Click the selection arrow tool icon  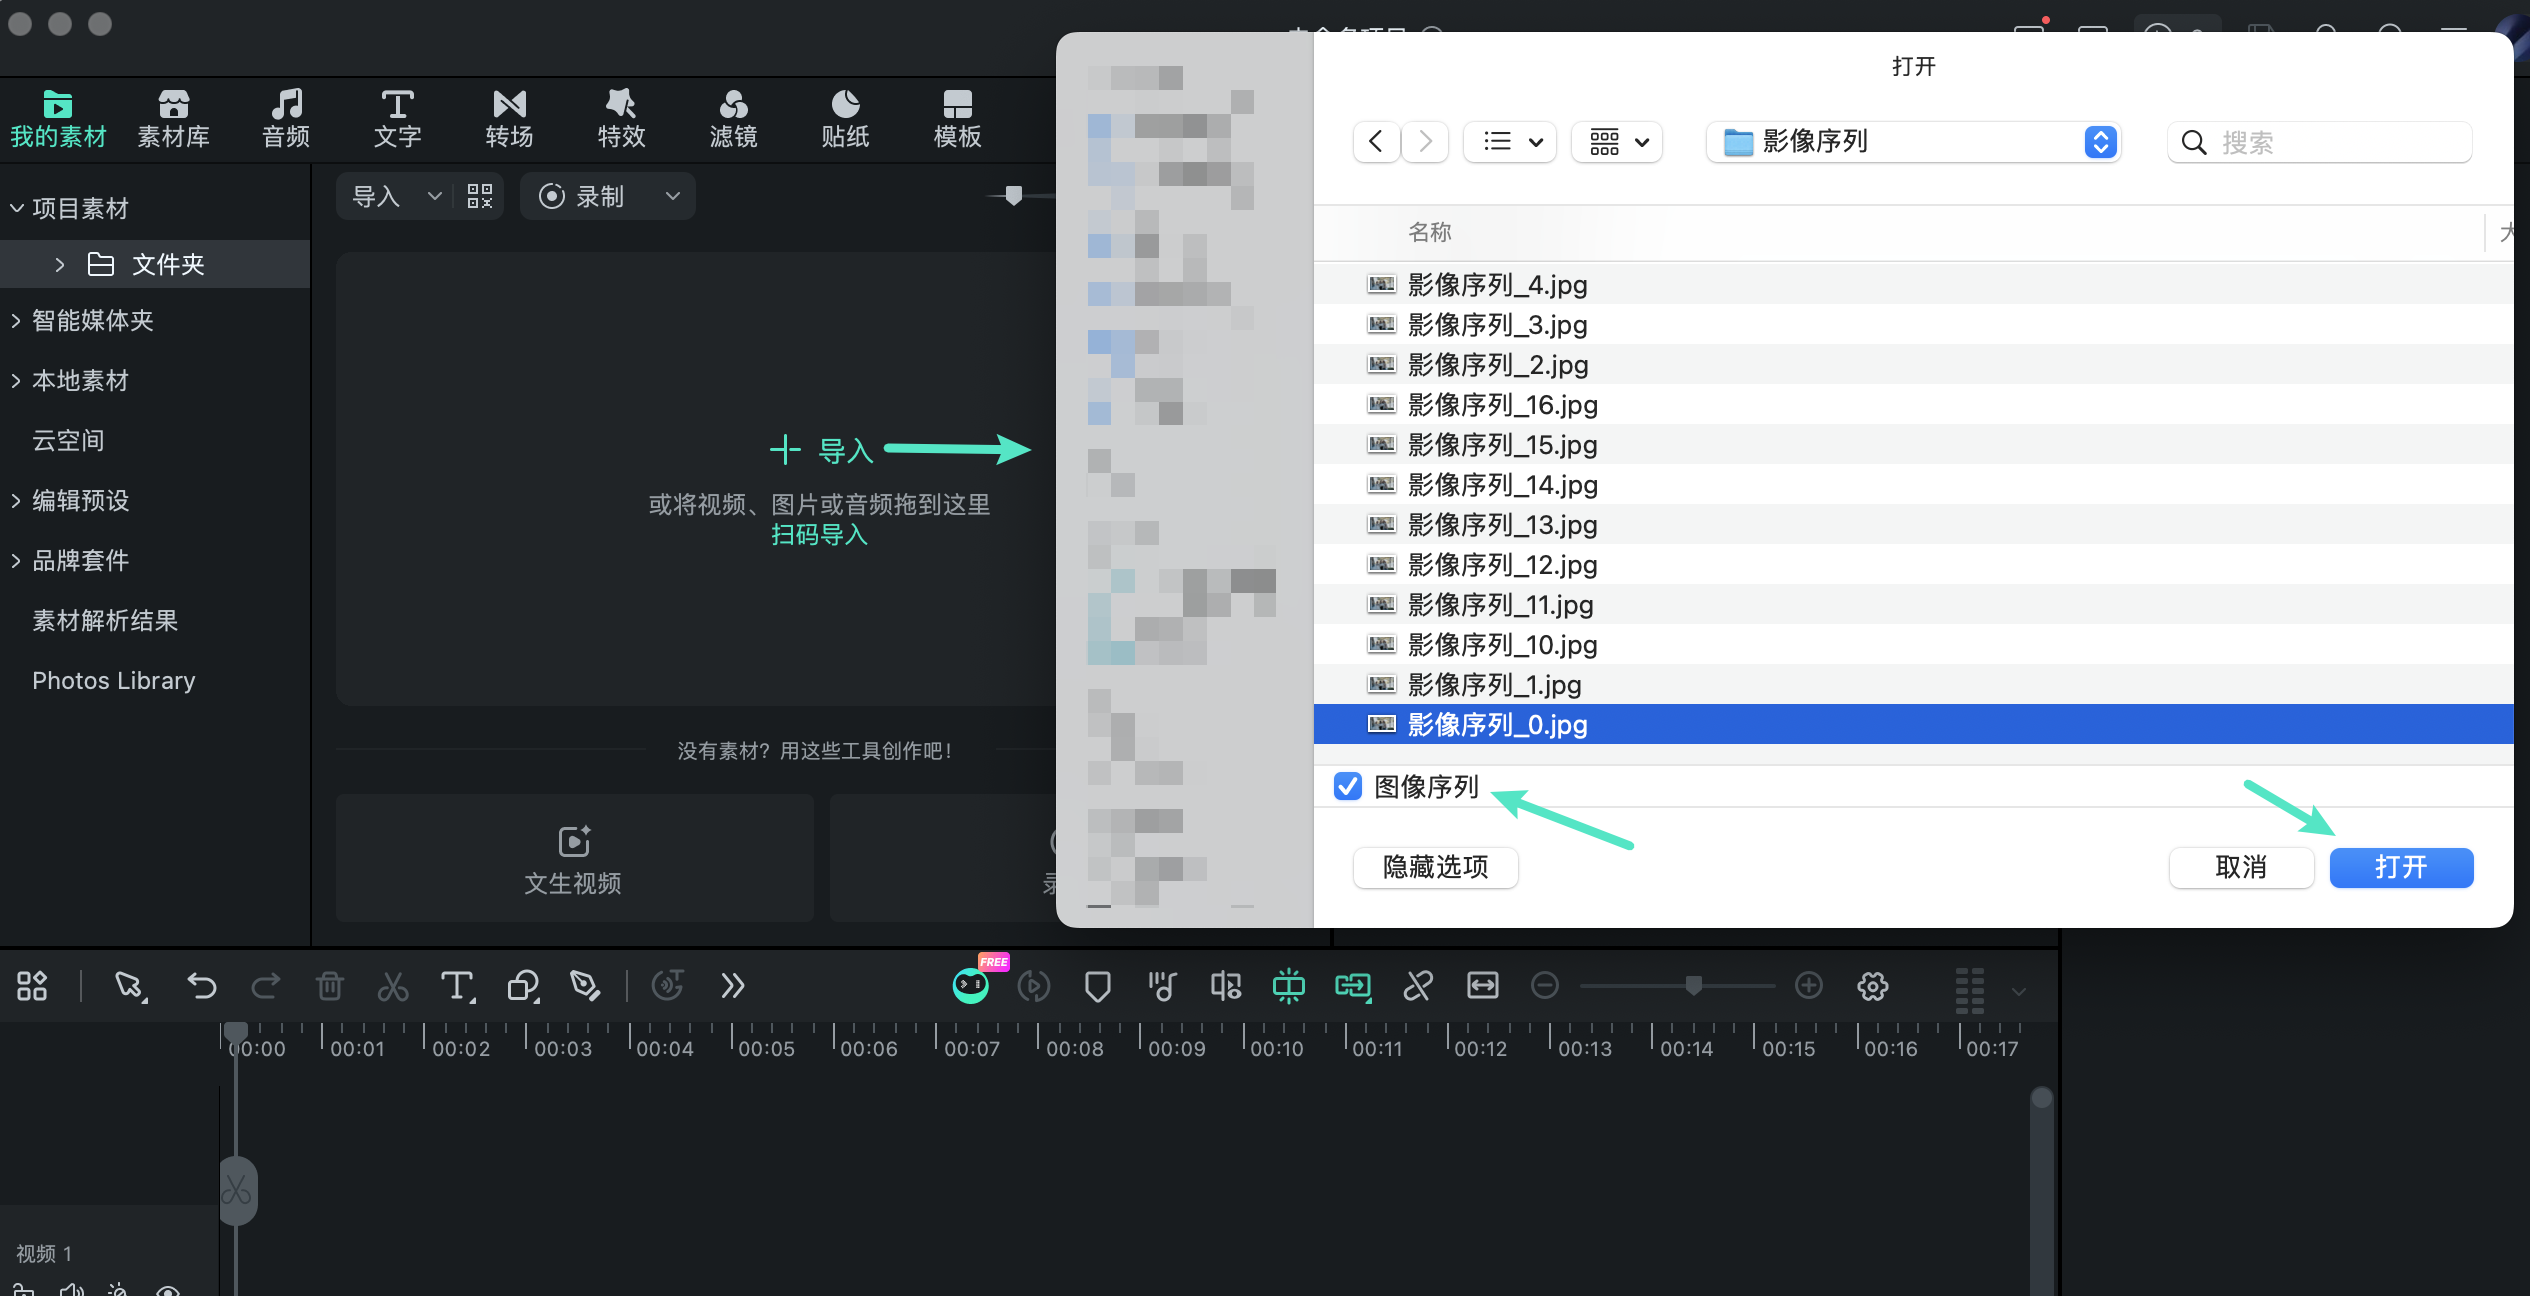(130, 986)
